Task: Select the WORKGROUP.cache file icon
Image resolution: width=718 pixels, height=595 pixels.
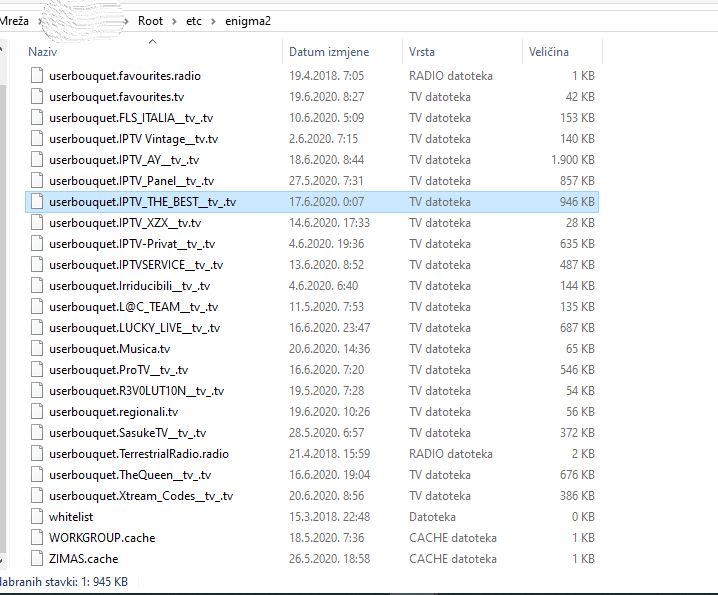Action: point(38,538)
